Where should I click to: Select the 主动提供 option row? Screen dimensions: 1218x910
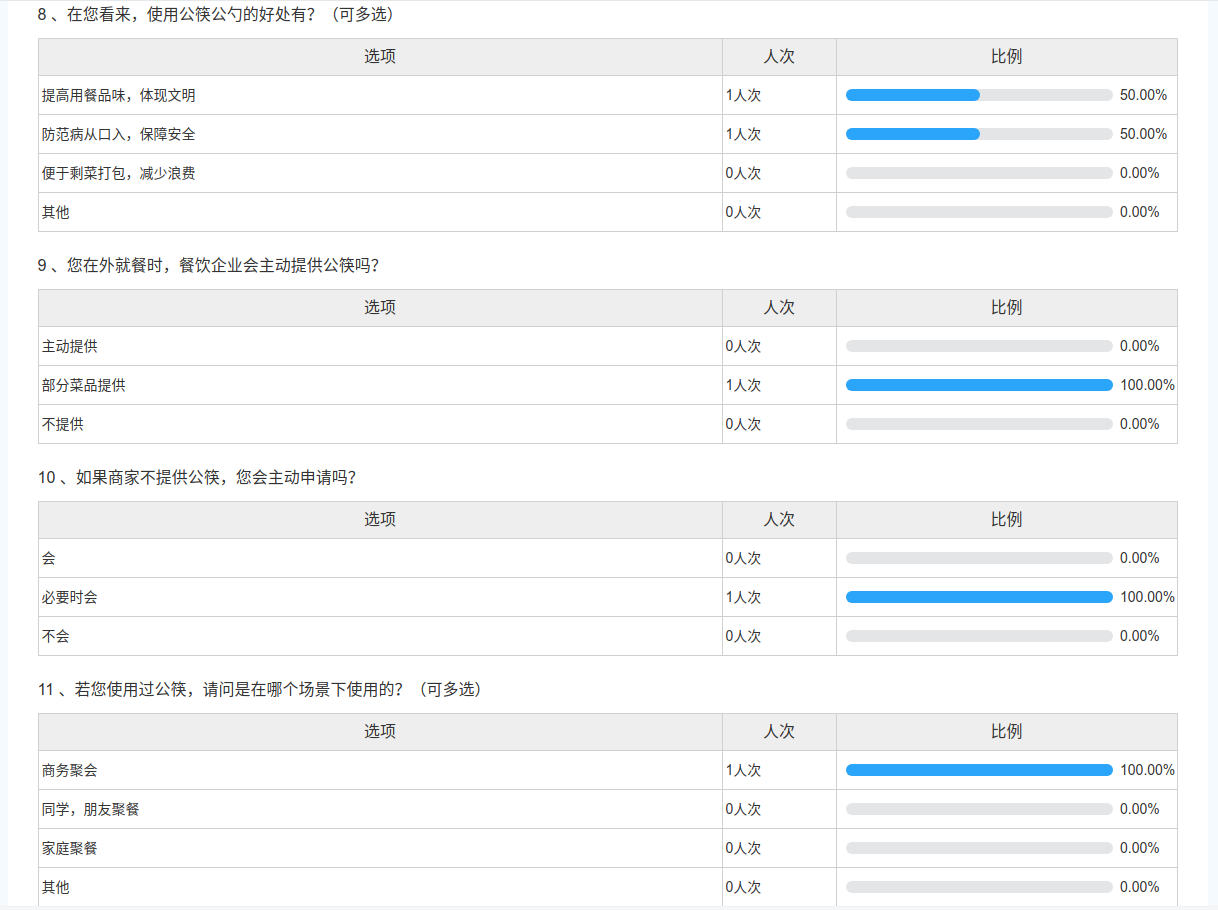[70, 346]
